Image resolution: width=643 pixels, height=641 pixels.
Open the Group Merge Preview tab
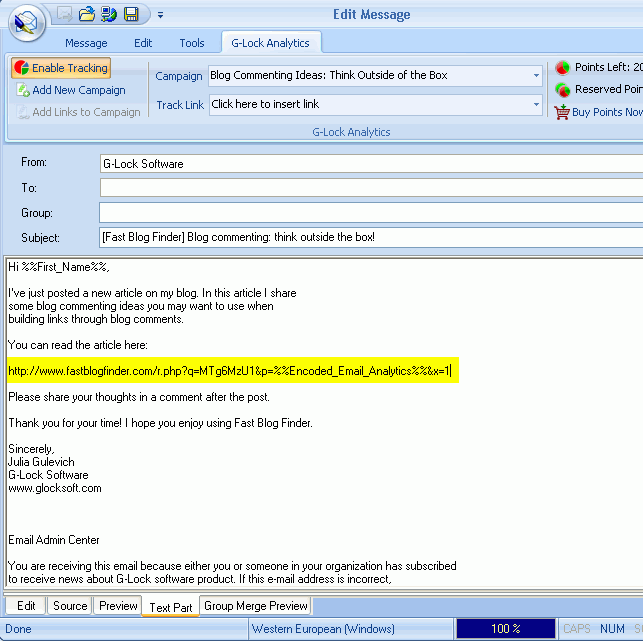pyautogui.click(x=255, y=606)
